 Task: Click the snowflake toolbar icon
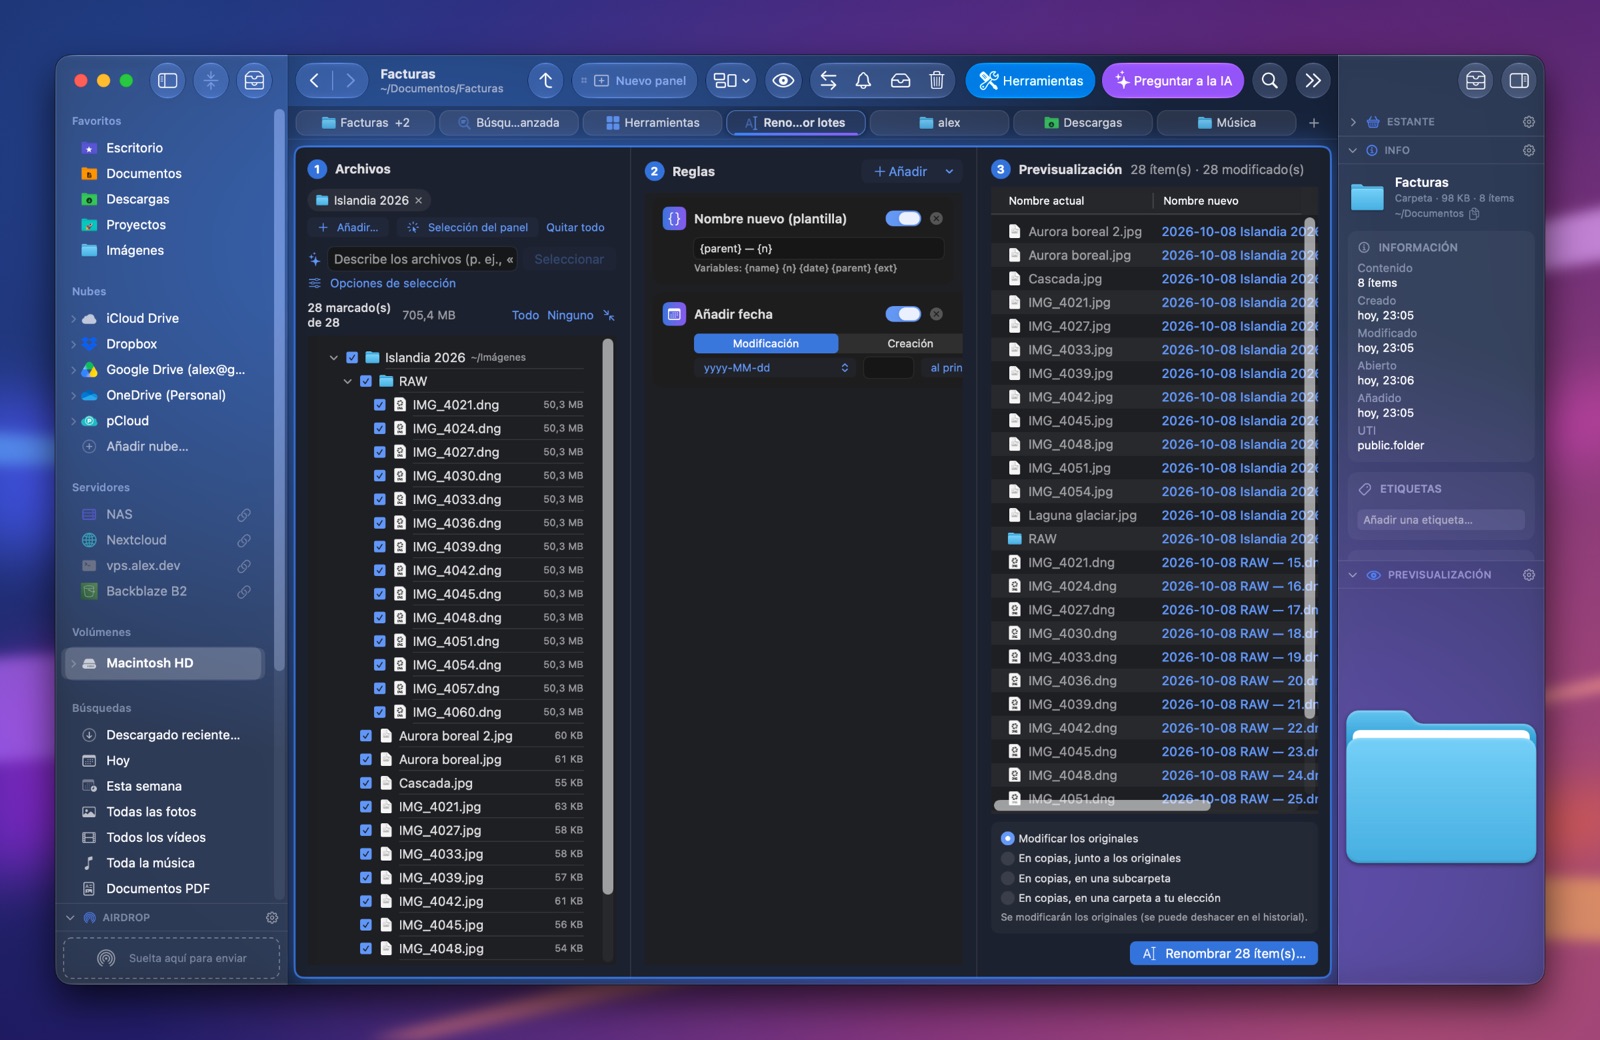tap(211, 81)
